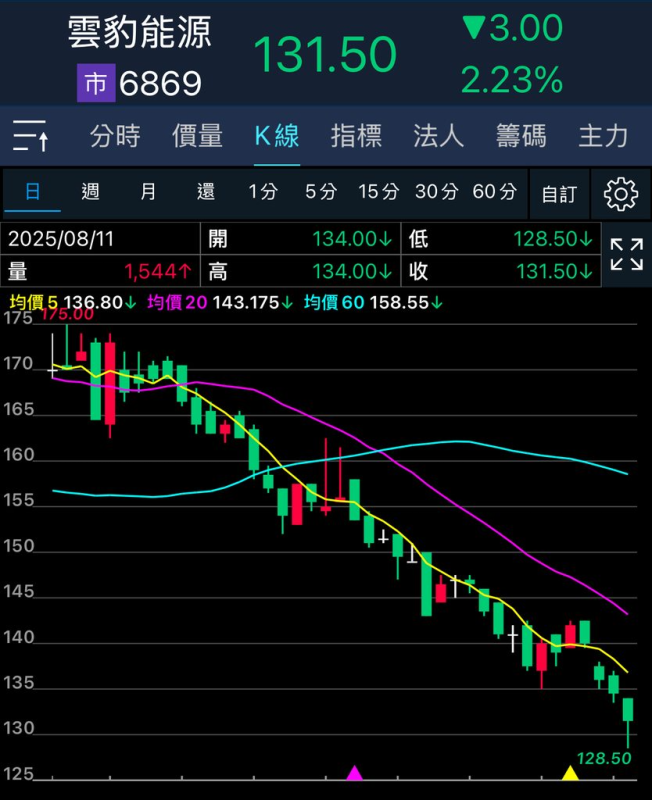
Task: Open the 價量 tab
Action: [x=197, y=136]
